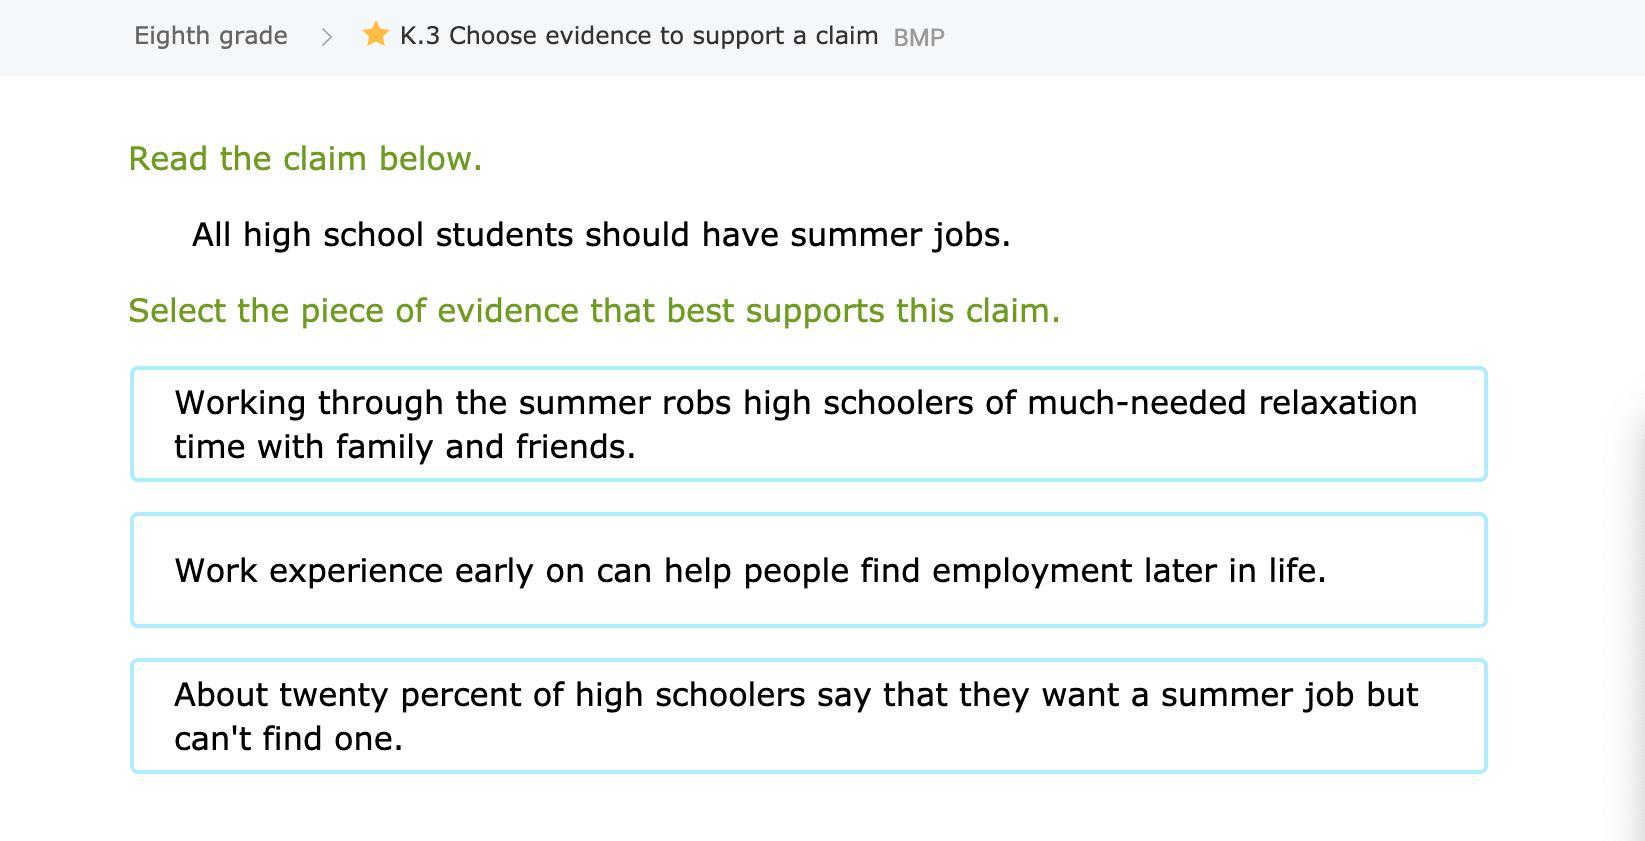Open the Eighth grade breadcrumb link
This screenshot has width=1645, height=841.
click(211, 36)
